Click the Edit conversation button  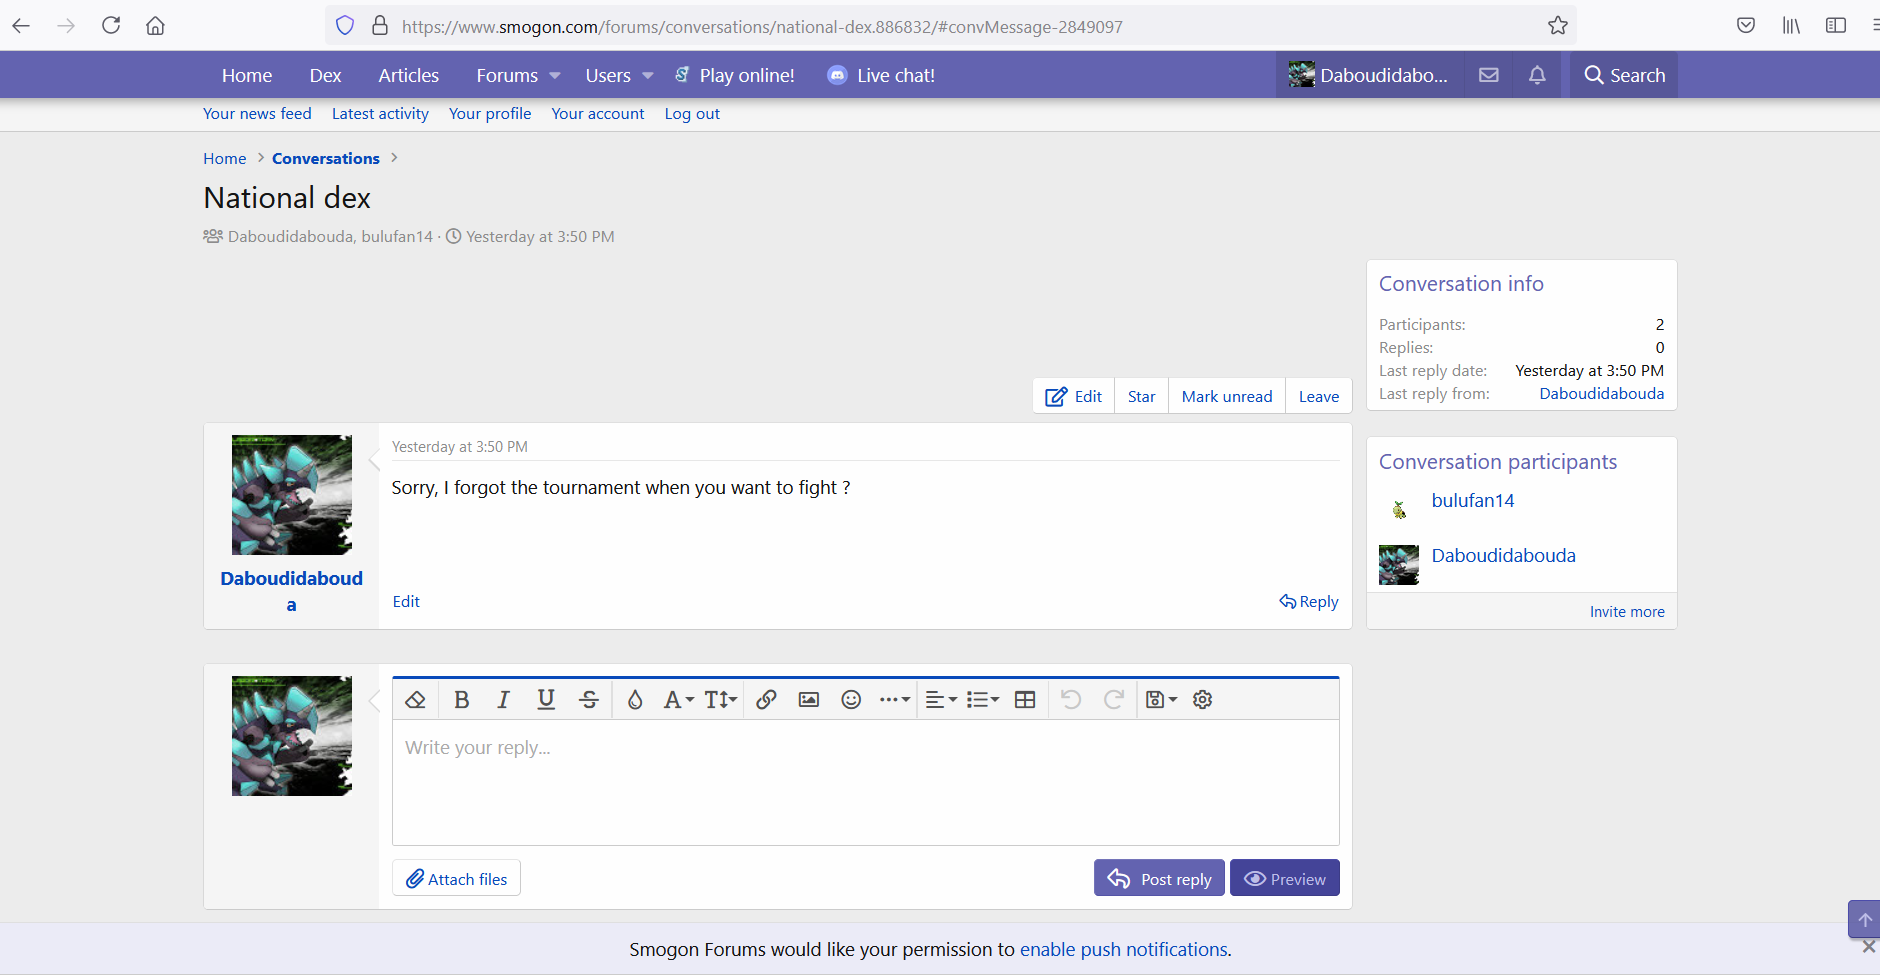(x=1074, y=396)
